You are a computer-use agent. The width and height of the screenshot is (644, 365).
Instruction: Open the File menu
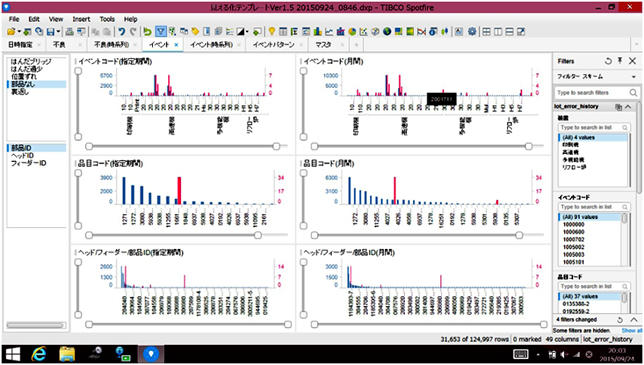pyautogui.click(x=14, y=19)
